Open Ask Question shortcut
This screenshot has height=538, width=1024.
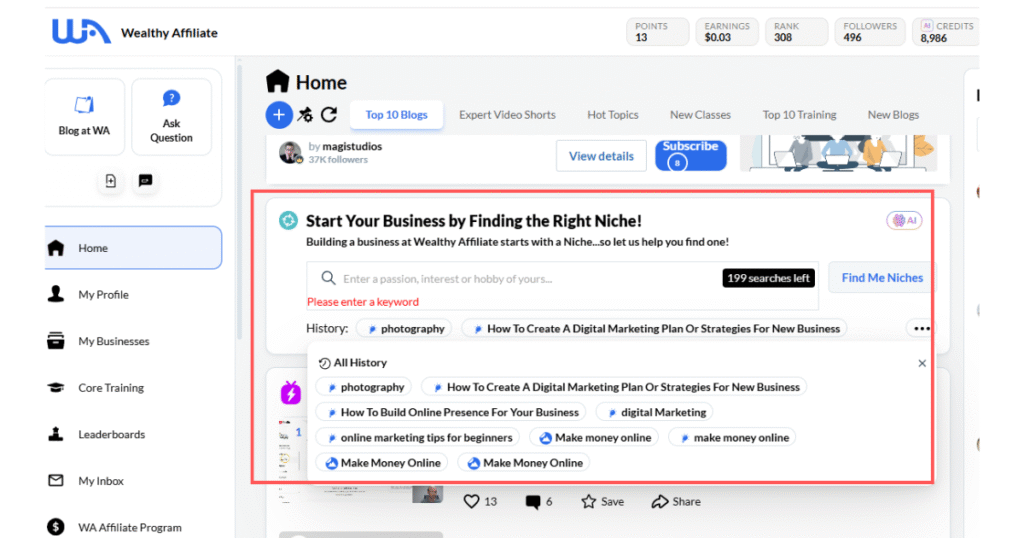click(x=171, y=117)
